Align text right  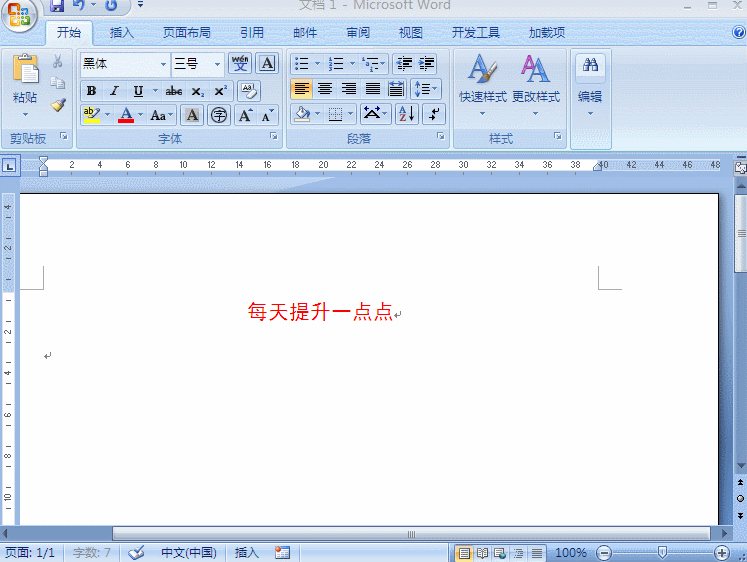(x=349, y=89)
